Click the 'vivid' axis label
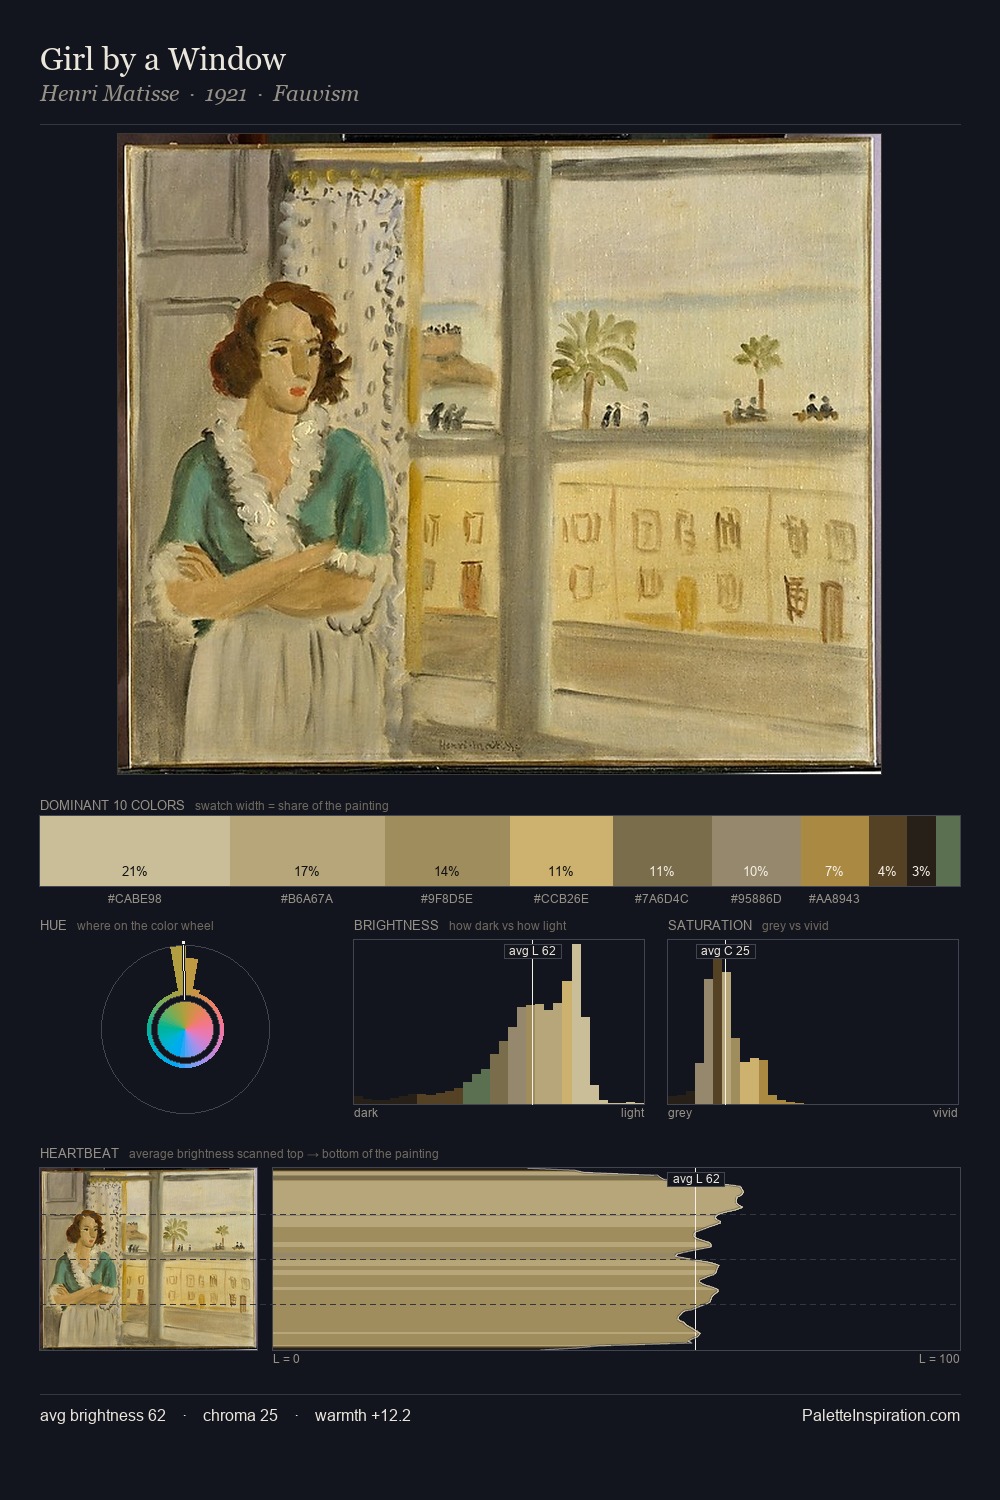This screenshot has height=1500, width=1000. (945, 1113)
